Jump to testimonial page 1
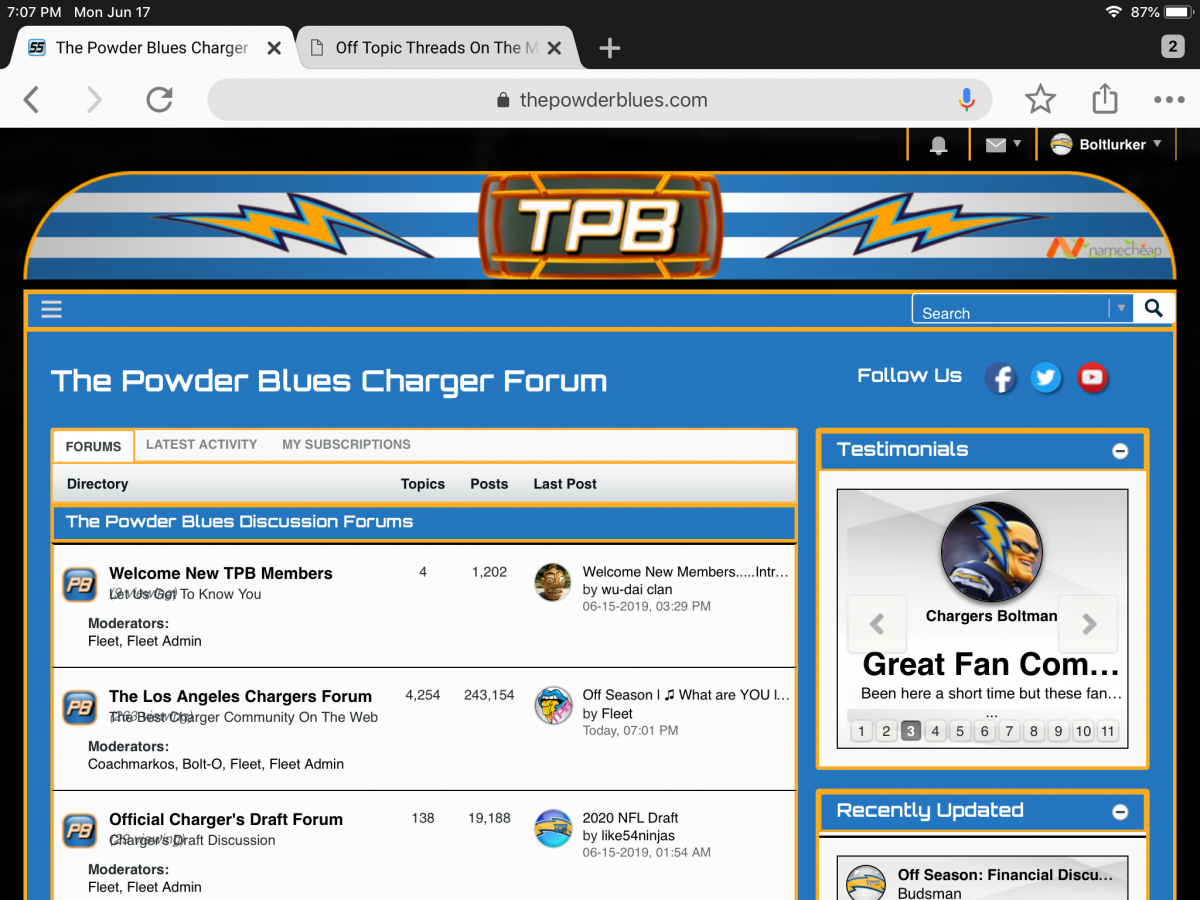The width and height of the screenshot is (1200, 900). (861, 731)
